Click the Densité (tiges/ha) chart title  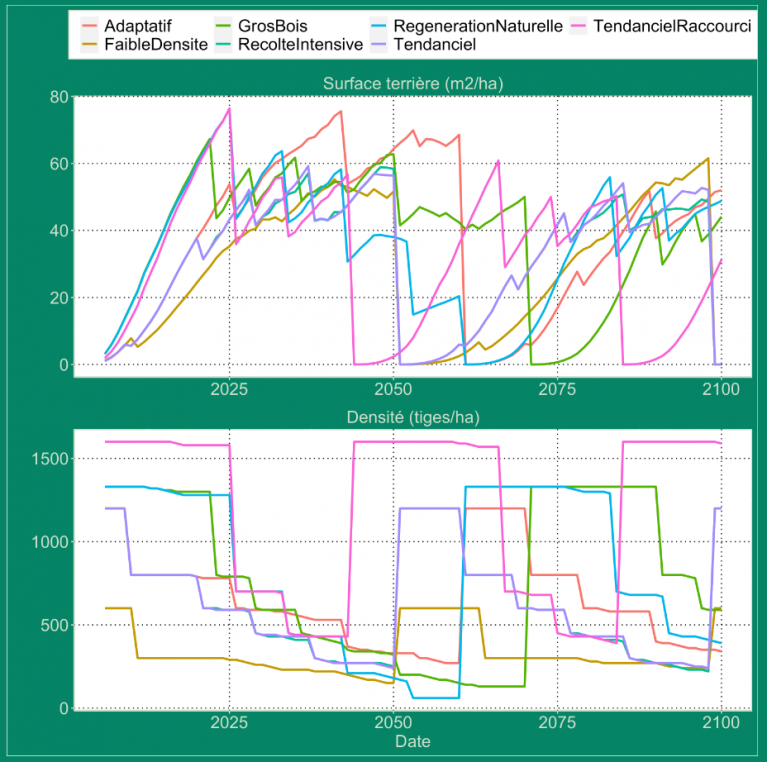(x=412, y=417)
